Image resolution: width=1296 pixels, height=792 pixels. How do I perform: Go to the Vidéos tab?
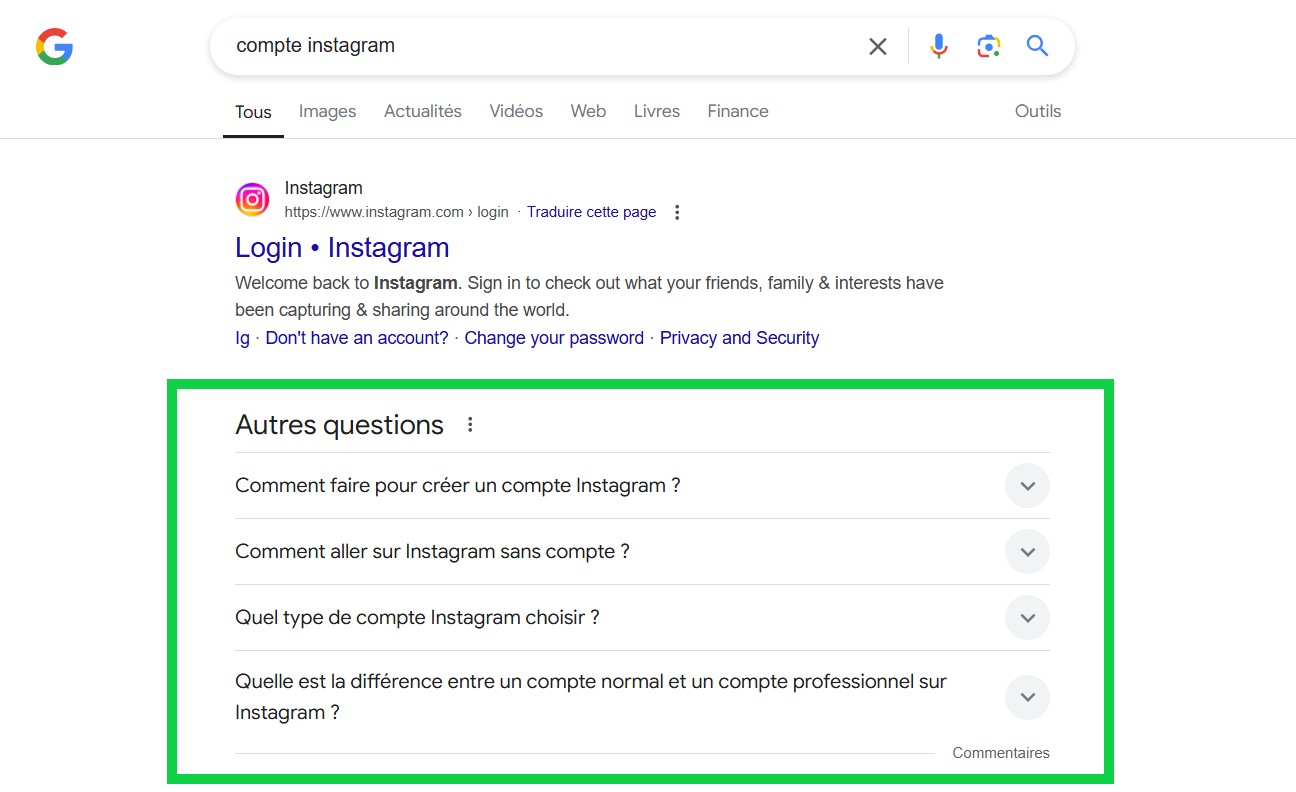coord(516,111)
